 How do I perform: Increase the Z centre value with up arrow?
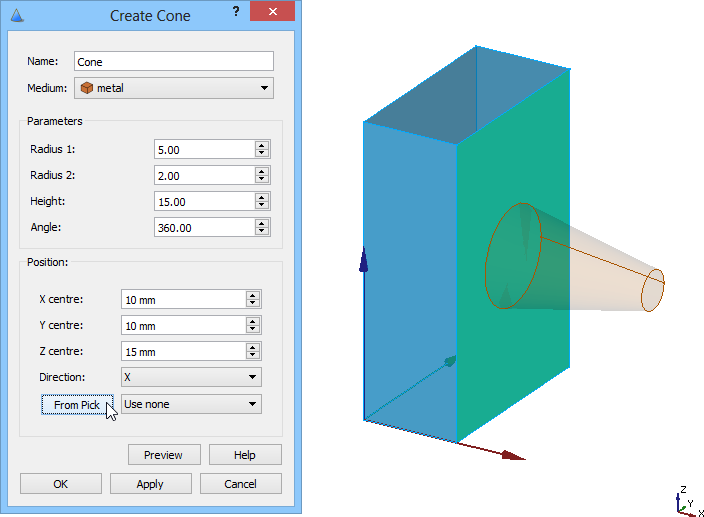(x=253, y=347)
